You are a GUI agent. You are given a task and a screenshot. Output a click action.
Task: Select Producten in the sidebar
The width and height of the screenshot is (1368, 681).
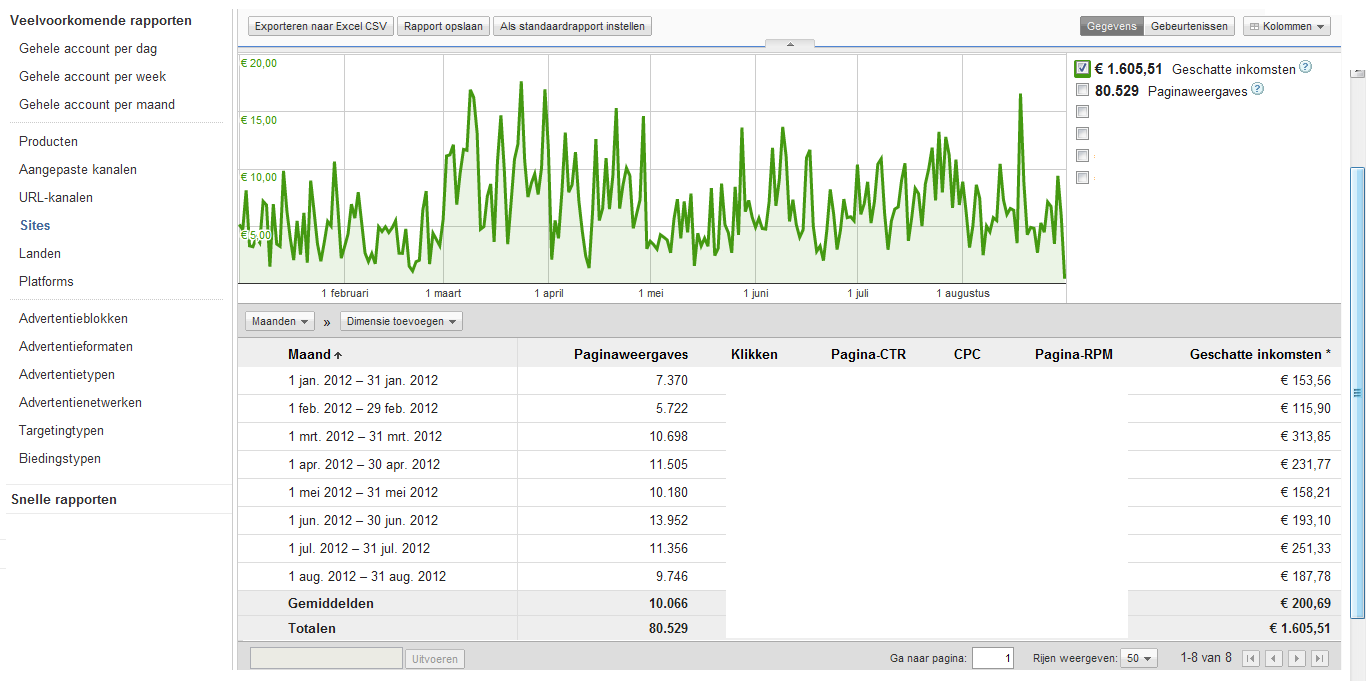pyautogui.click(x=48, y=142)
